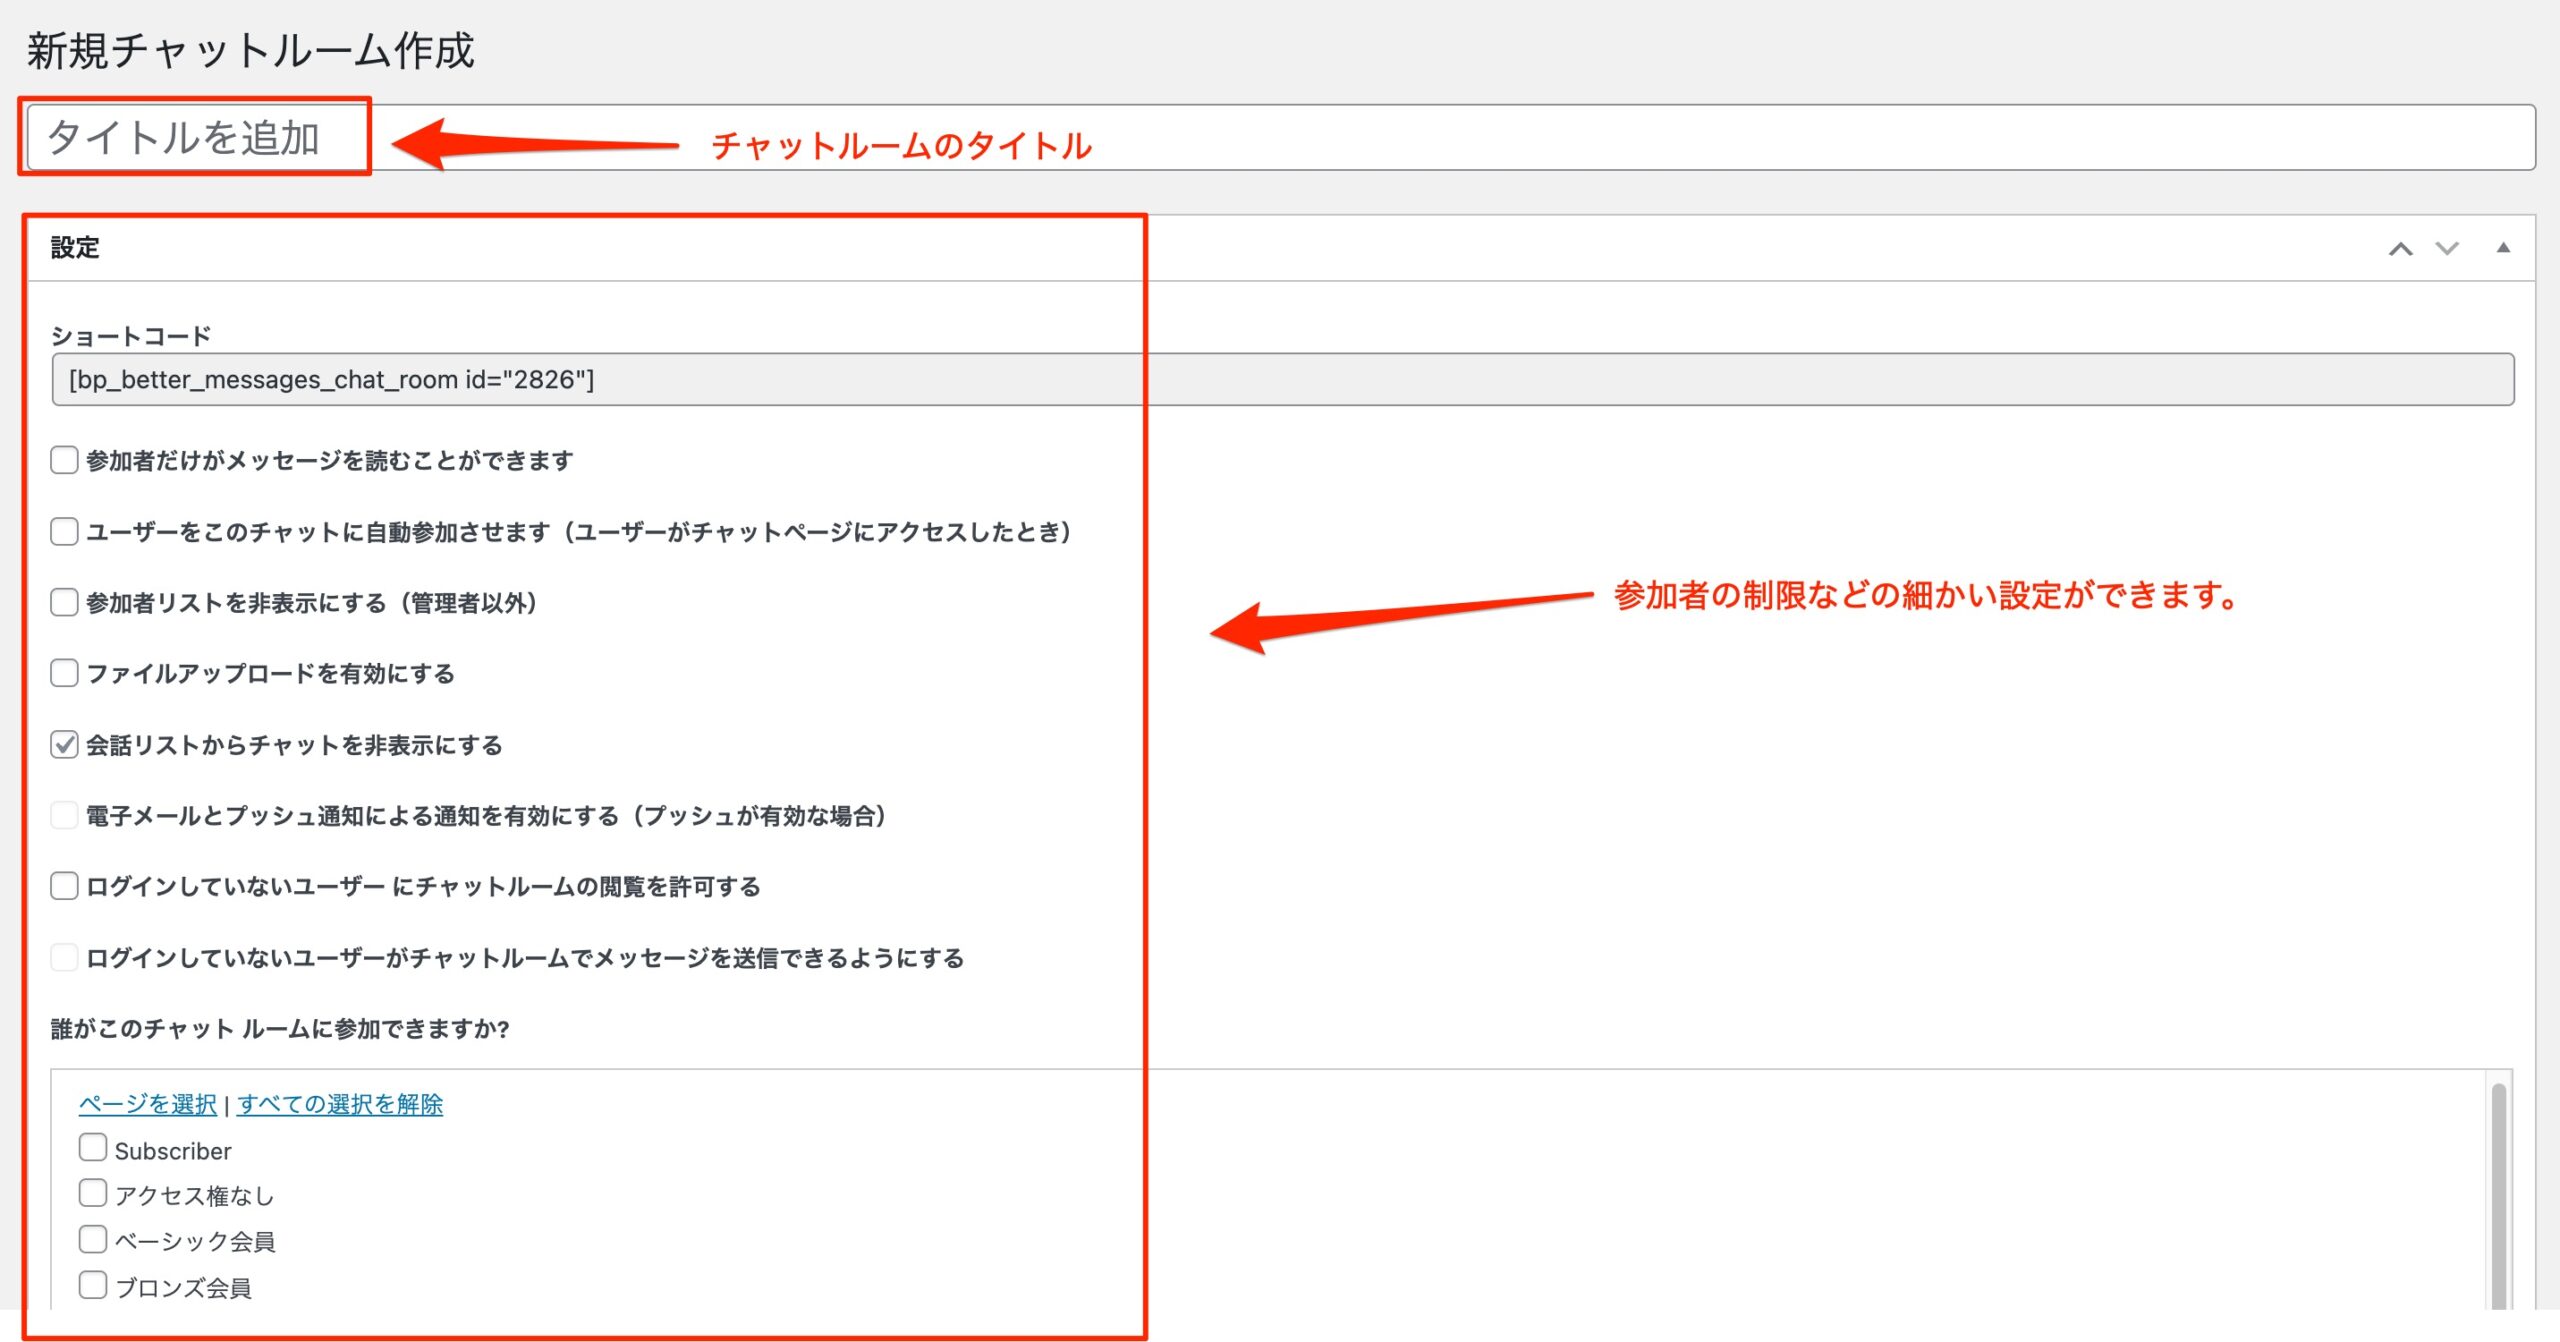Check the ベーシック会員 role checkbox
The width and height of the screenshot is (2560, 1342).
click(93, 1239)
